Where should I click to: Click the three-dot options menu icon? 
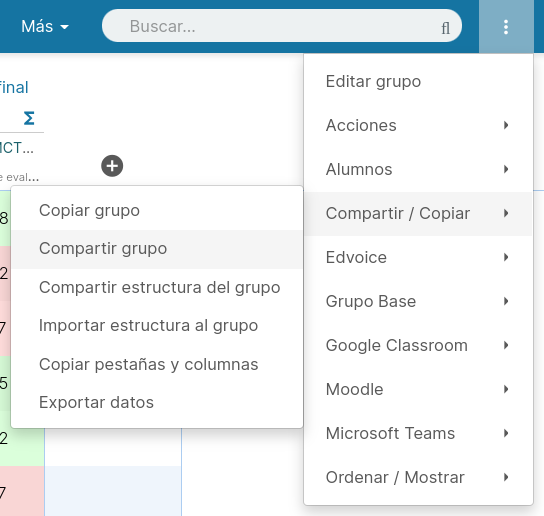click(x=506, y=27)
